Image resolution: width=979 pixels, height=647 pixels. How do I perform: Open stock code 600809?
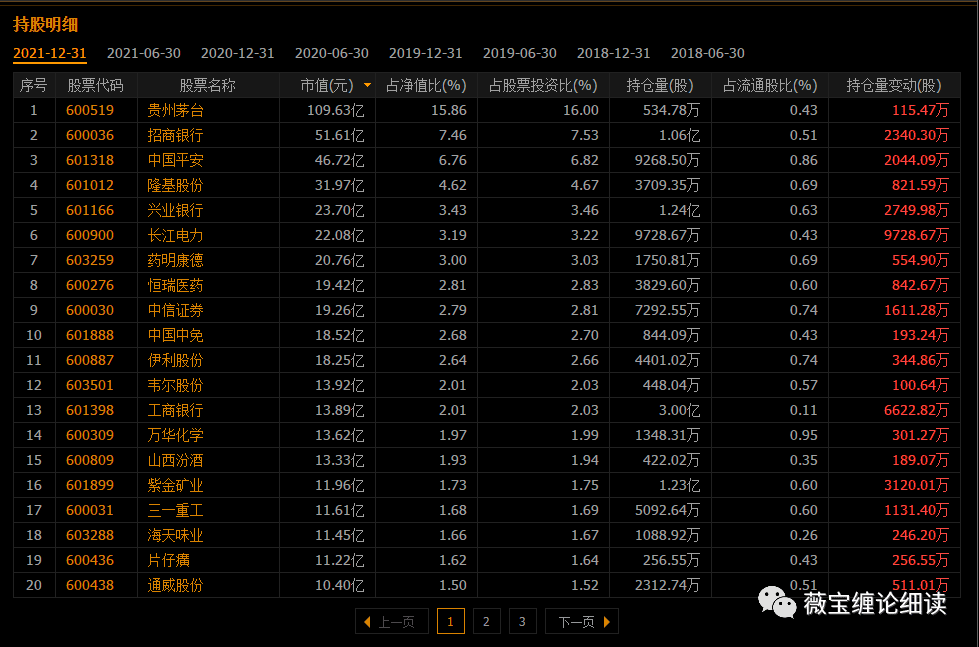coord(90,460)
